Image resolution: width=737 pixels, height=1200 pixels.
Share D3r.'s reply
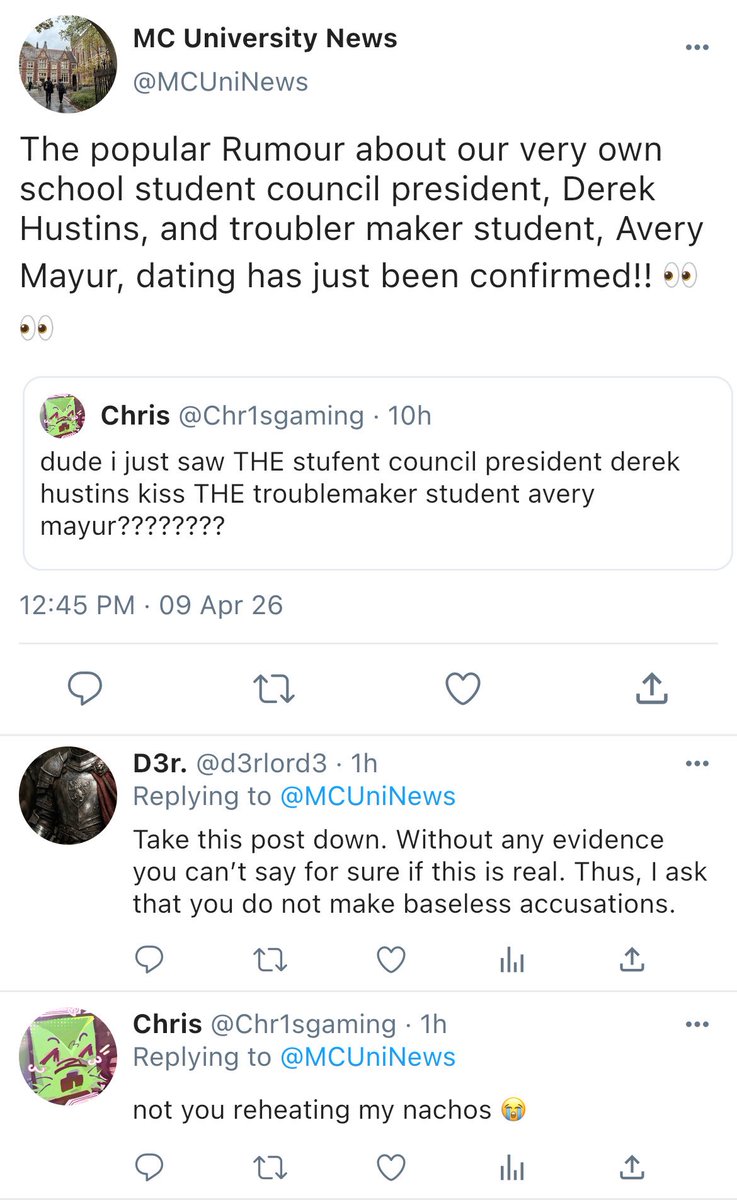(x=631, y=960)
